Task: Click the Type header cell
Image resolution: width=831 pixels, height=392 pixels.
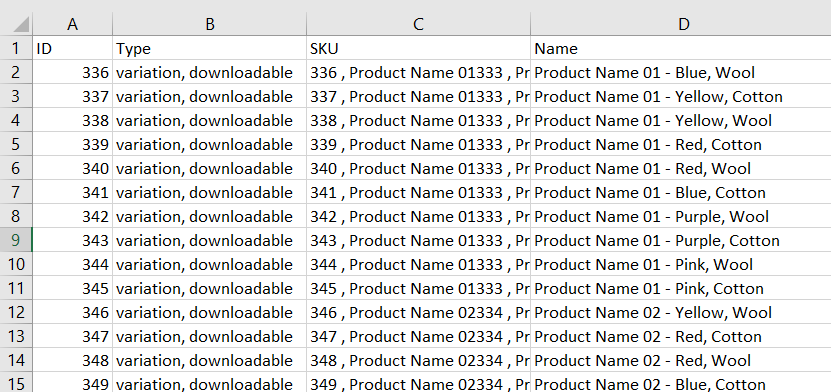Action: (x=209, y=48)
